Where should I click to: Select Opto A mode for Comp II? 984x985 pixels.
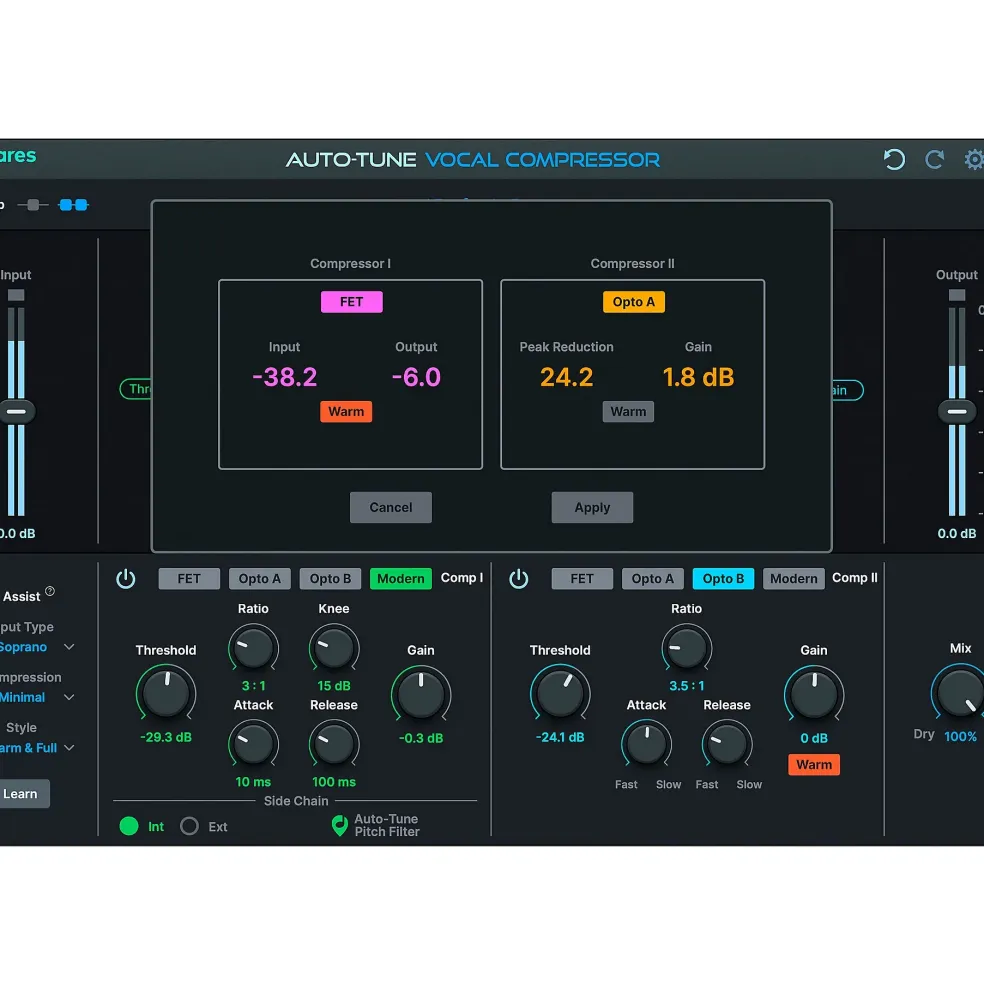tap(652, 579)
